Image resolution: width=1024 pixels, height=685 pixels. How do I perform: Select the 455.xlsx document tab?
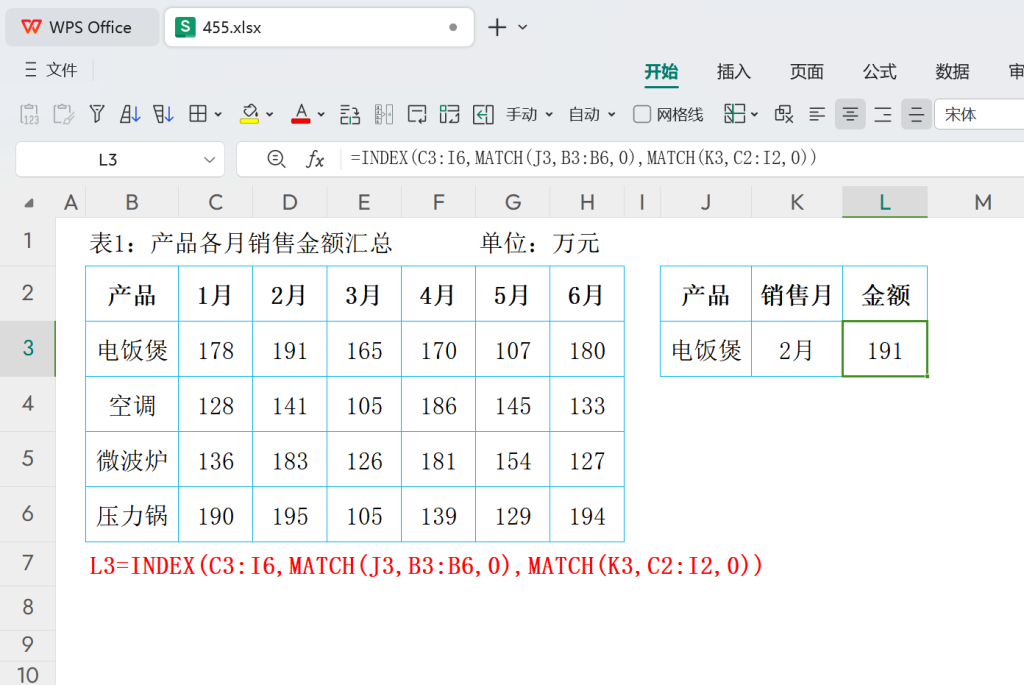click(319, 27)
